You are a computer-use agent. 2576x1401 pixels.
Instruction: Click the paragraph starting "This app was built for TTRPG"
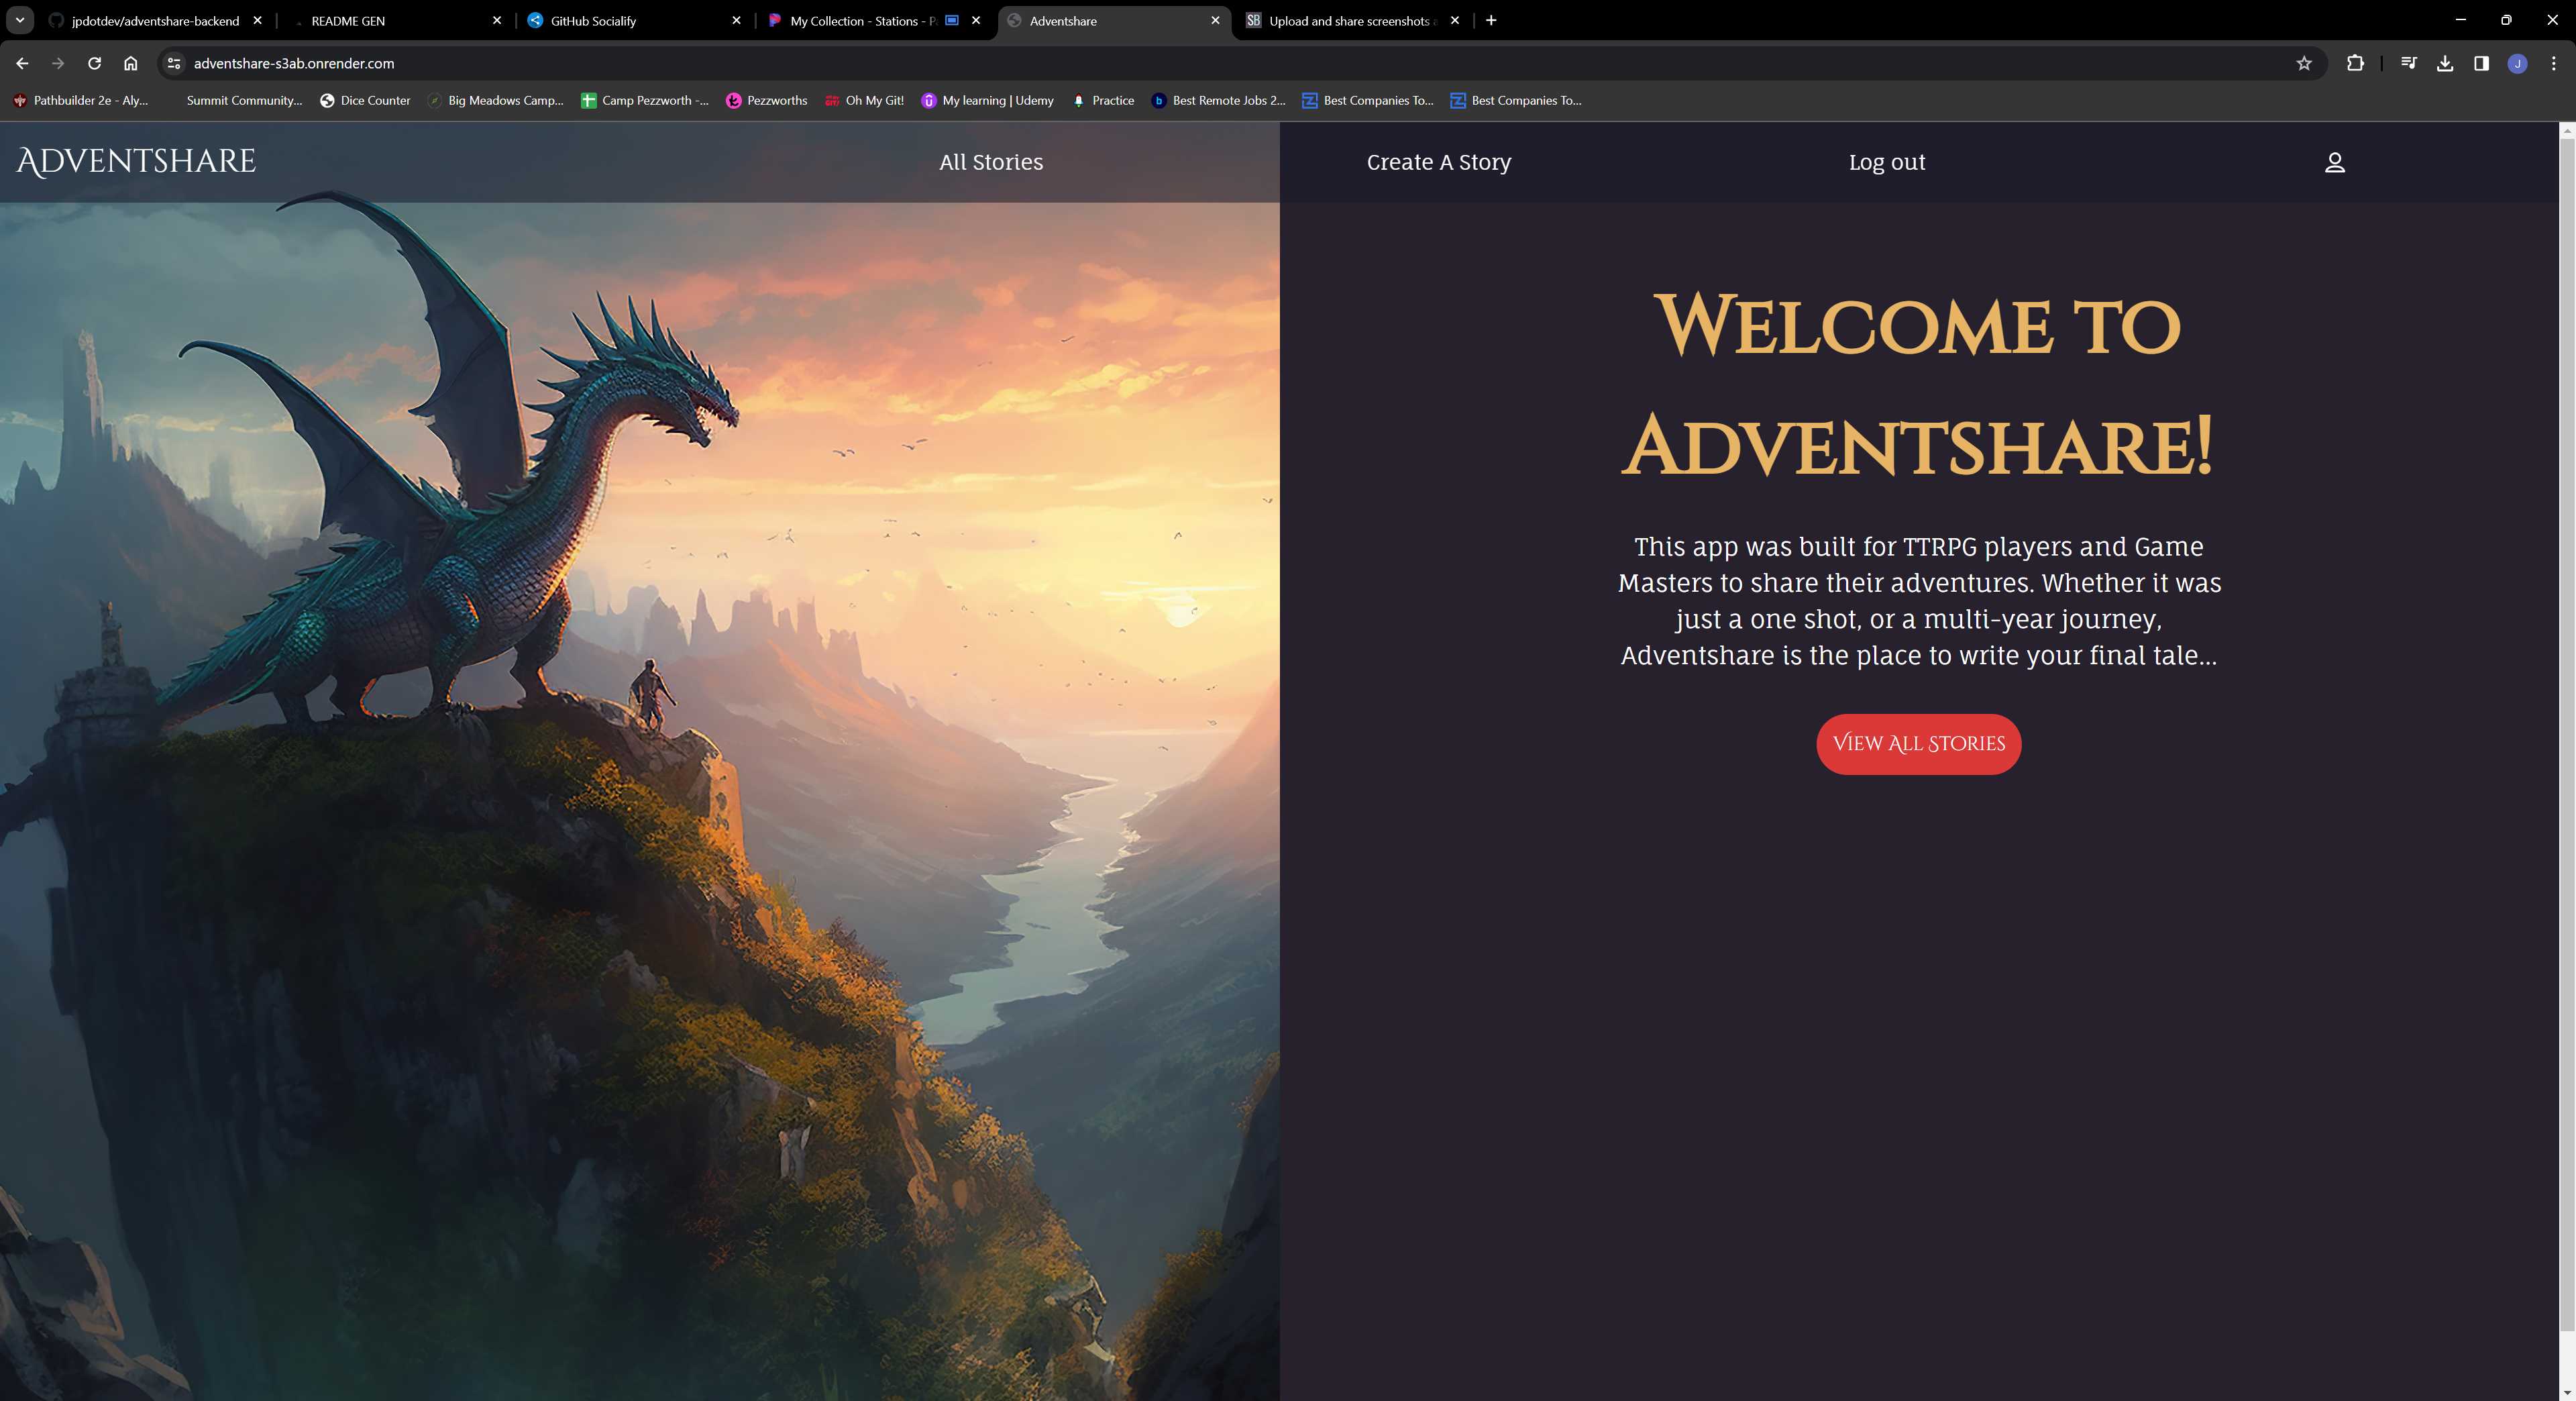tap(1919, 601)
